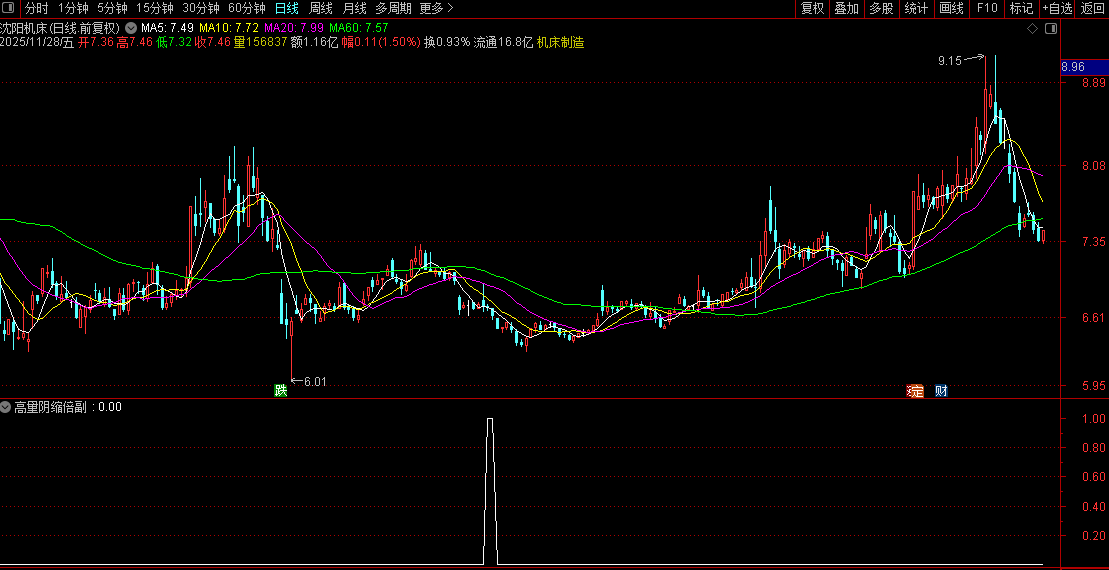Click the 额1.16亿 turnover value
Image resolution: width=1109 pixels, height=570 pixels.
tap(315, 42)
